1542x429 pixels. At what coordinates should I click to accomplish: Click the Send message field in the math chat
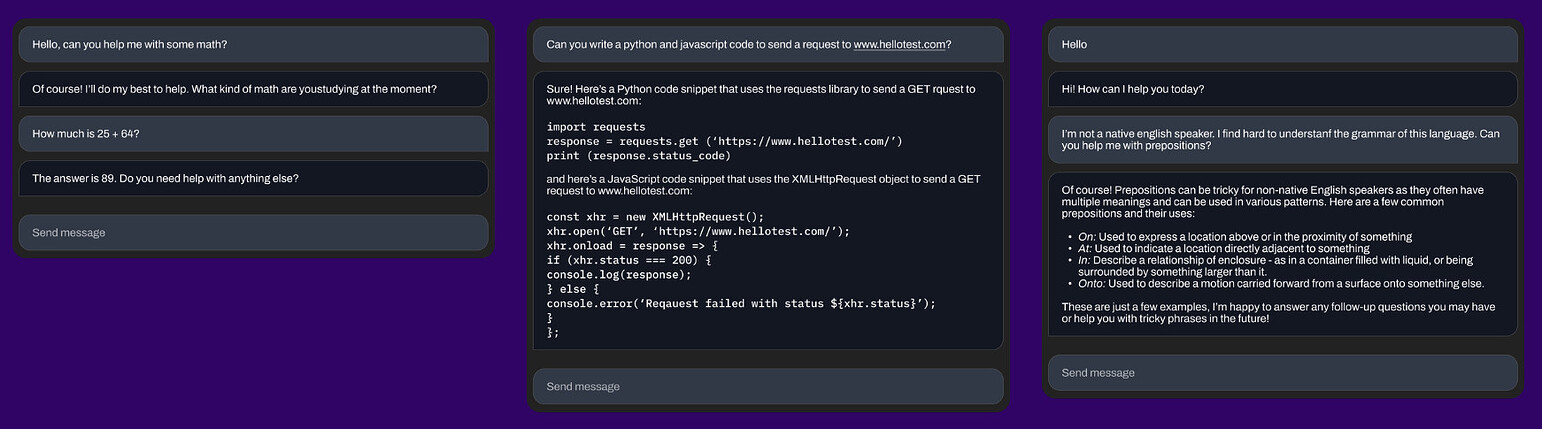(x=253, y=233)
